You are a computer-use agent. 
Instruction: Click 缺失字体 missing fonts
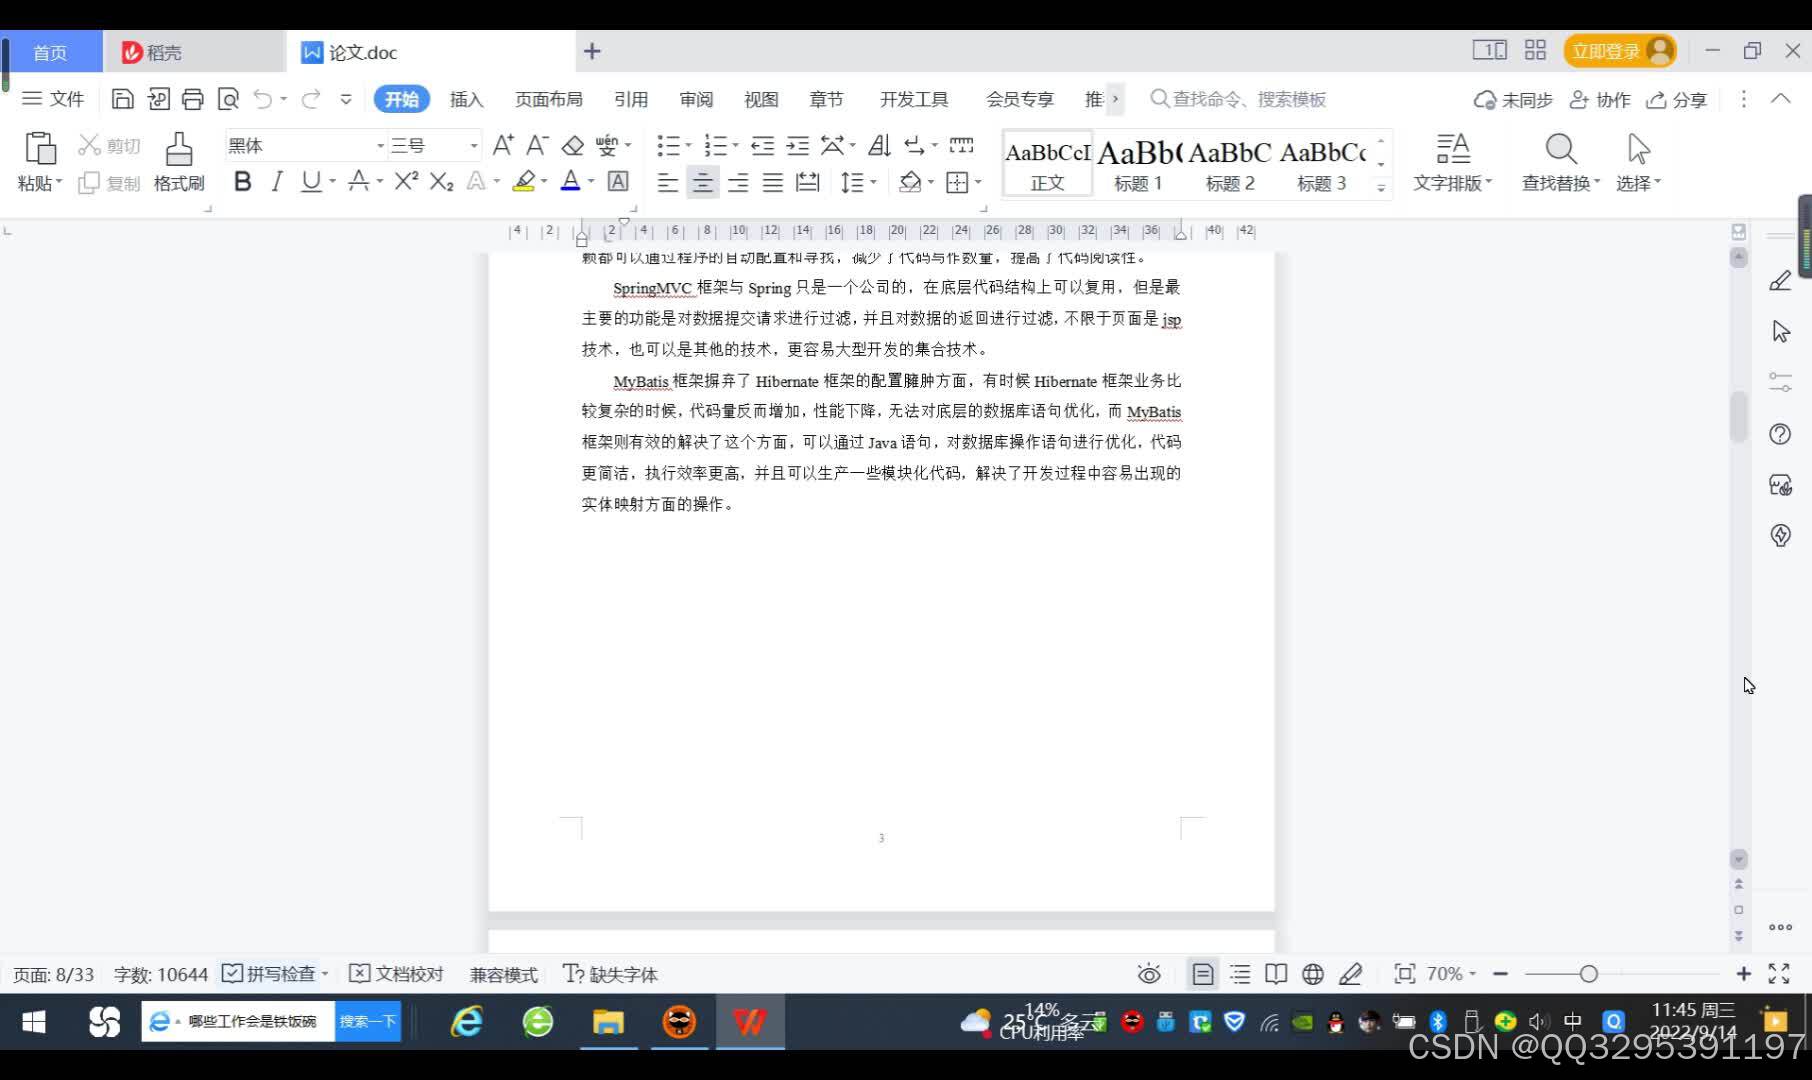point(610,974)
